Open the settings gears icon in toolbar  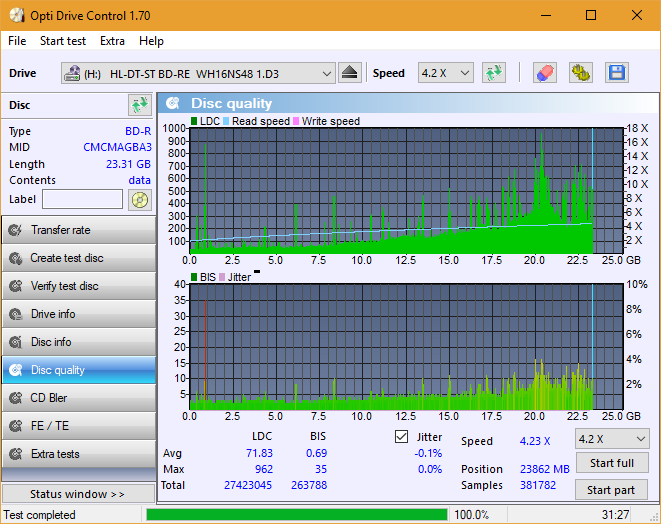580,73
